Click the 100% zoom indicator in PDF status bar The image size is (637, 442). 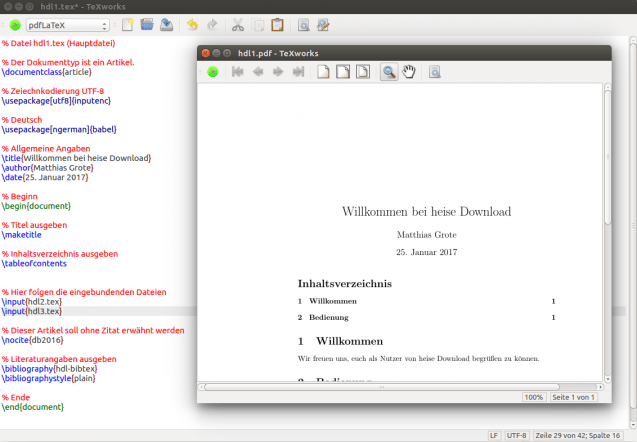point(534,397)
